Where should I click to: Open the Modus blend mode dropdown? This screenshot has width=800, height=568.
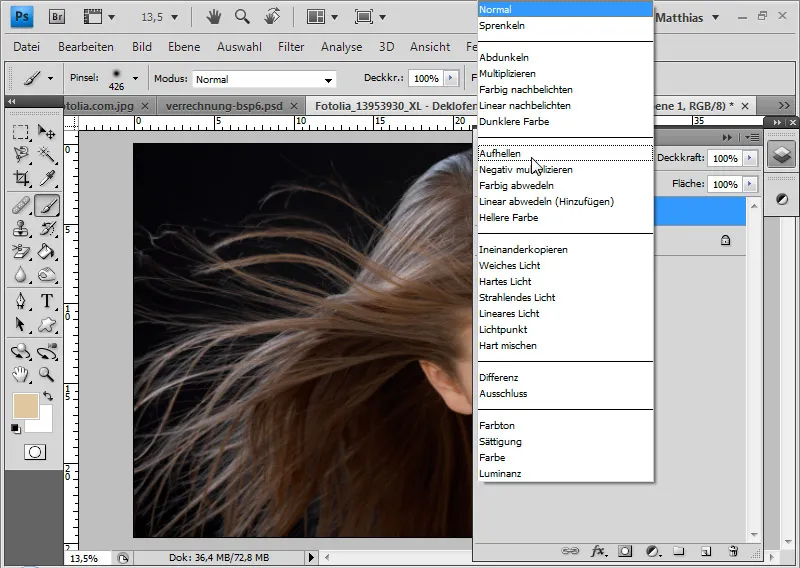pos(264,79)
